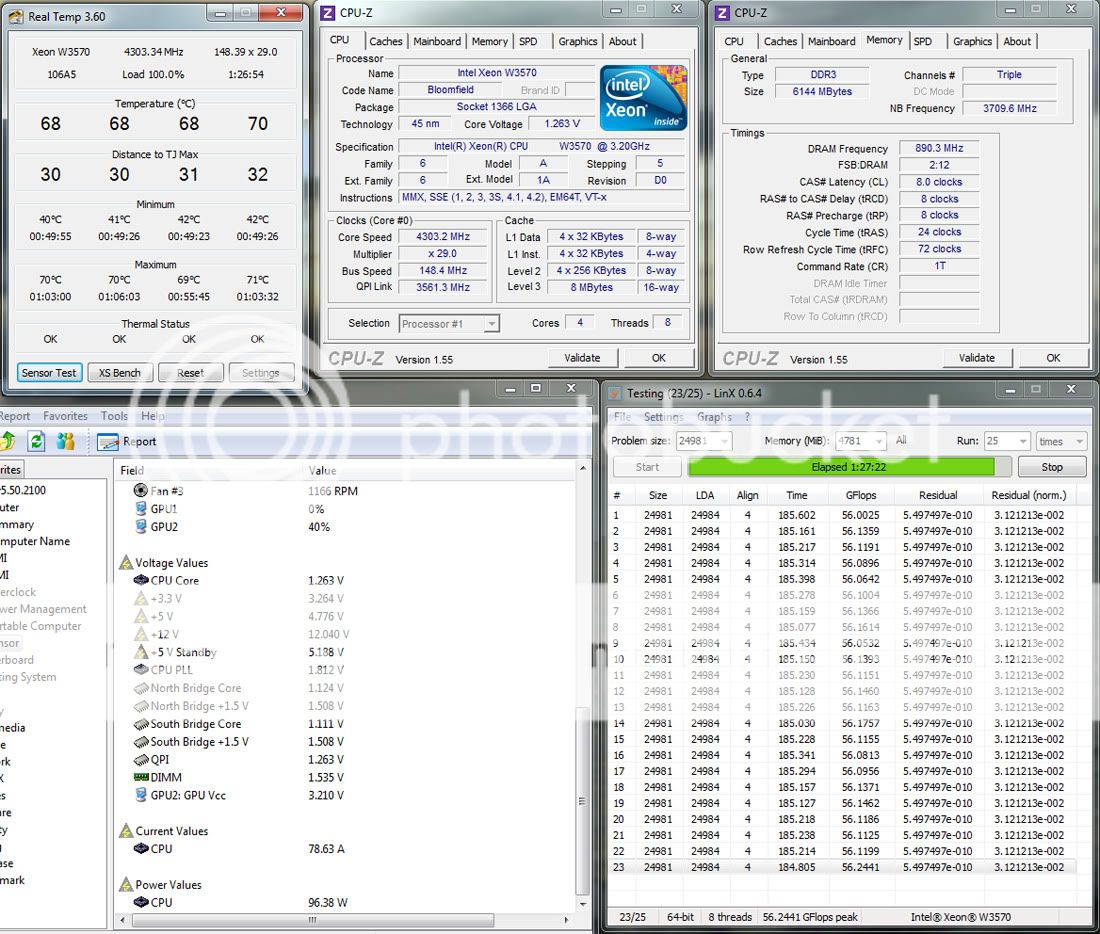Open the Problem size dropdown in LinX
The height and width of the screenshot is (934, 1100).
click(x=724, y=441)
